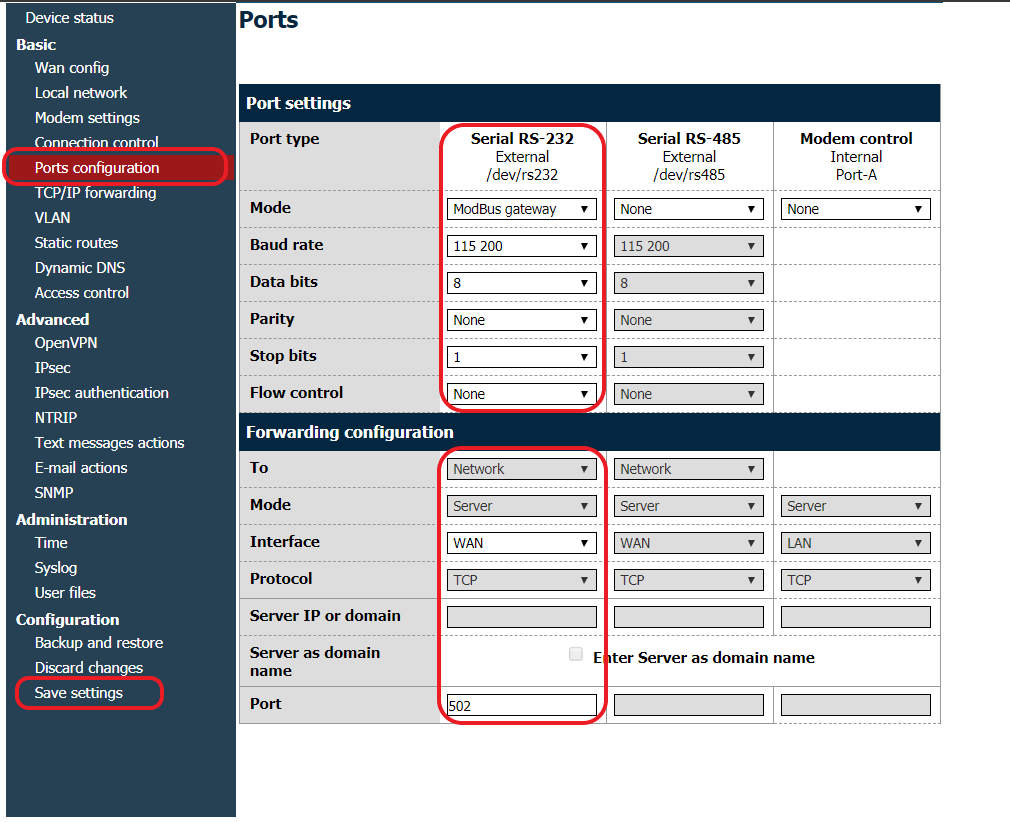Open RS-485 Stop bits dropdown
The height and width of the screenshot is (822, 1010).
(689, 357)
